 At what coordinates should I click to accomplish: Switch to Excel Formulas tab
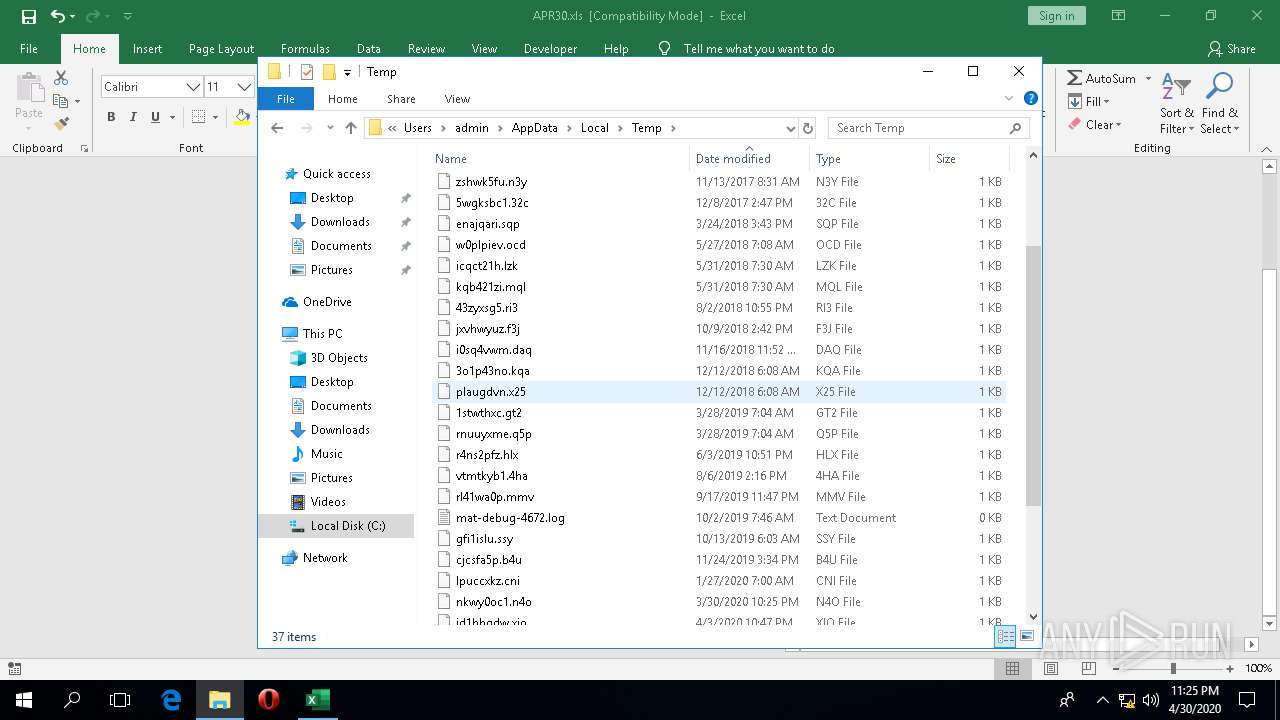pyautogui.click(x=305, y=48)
